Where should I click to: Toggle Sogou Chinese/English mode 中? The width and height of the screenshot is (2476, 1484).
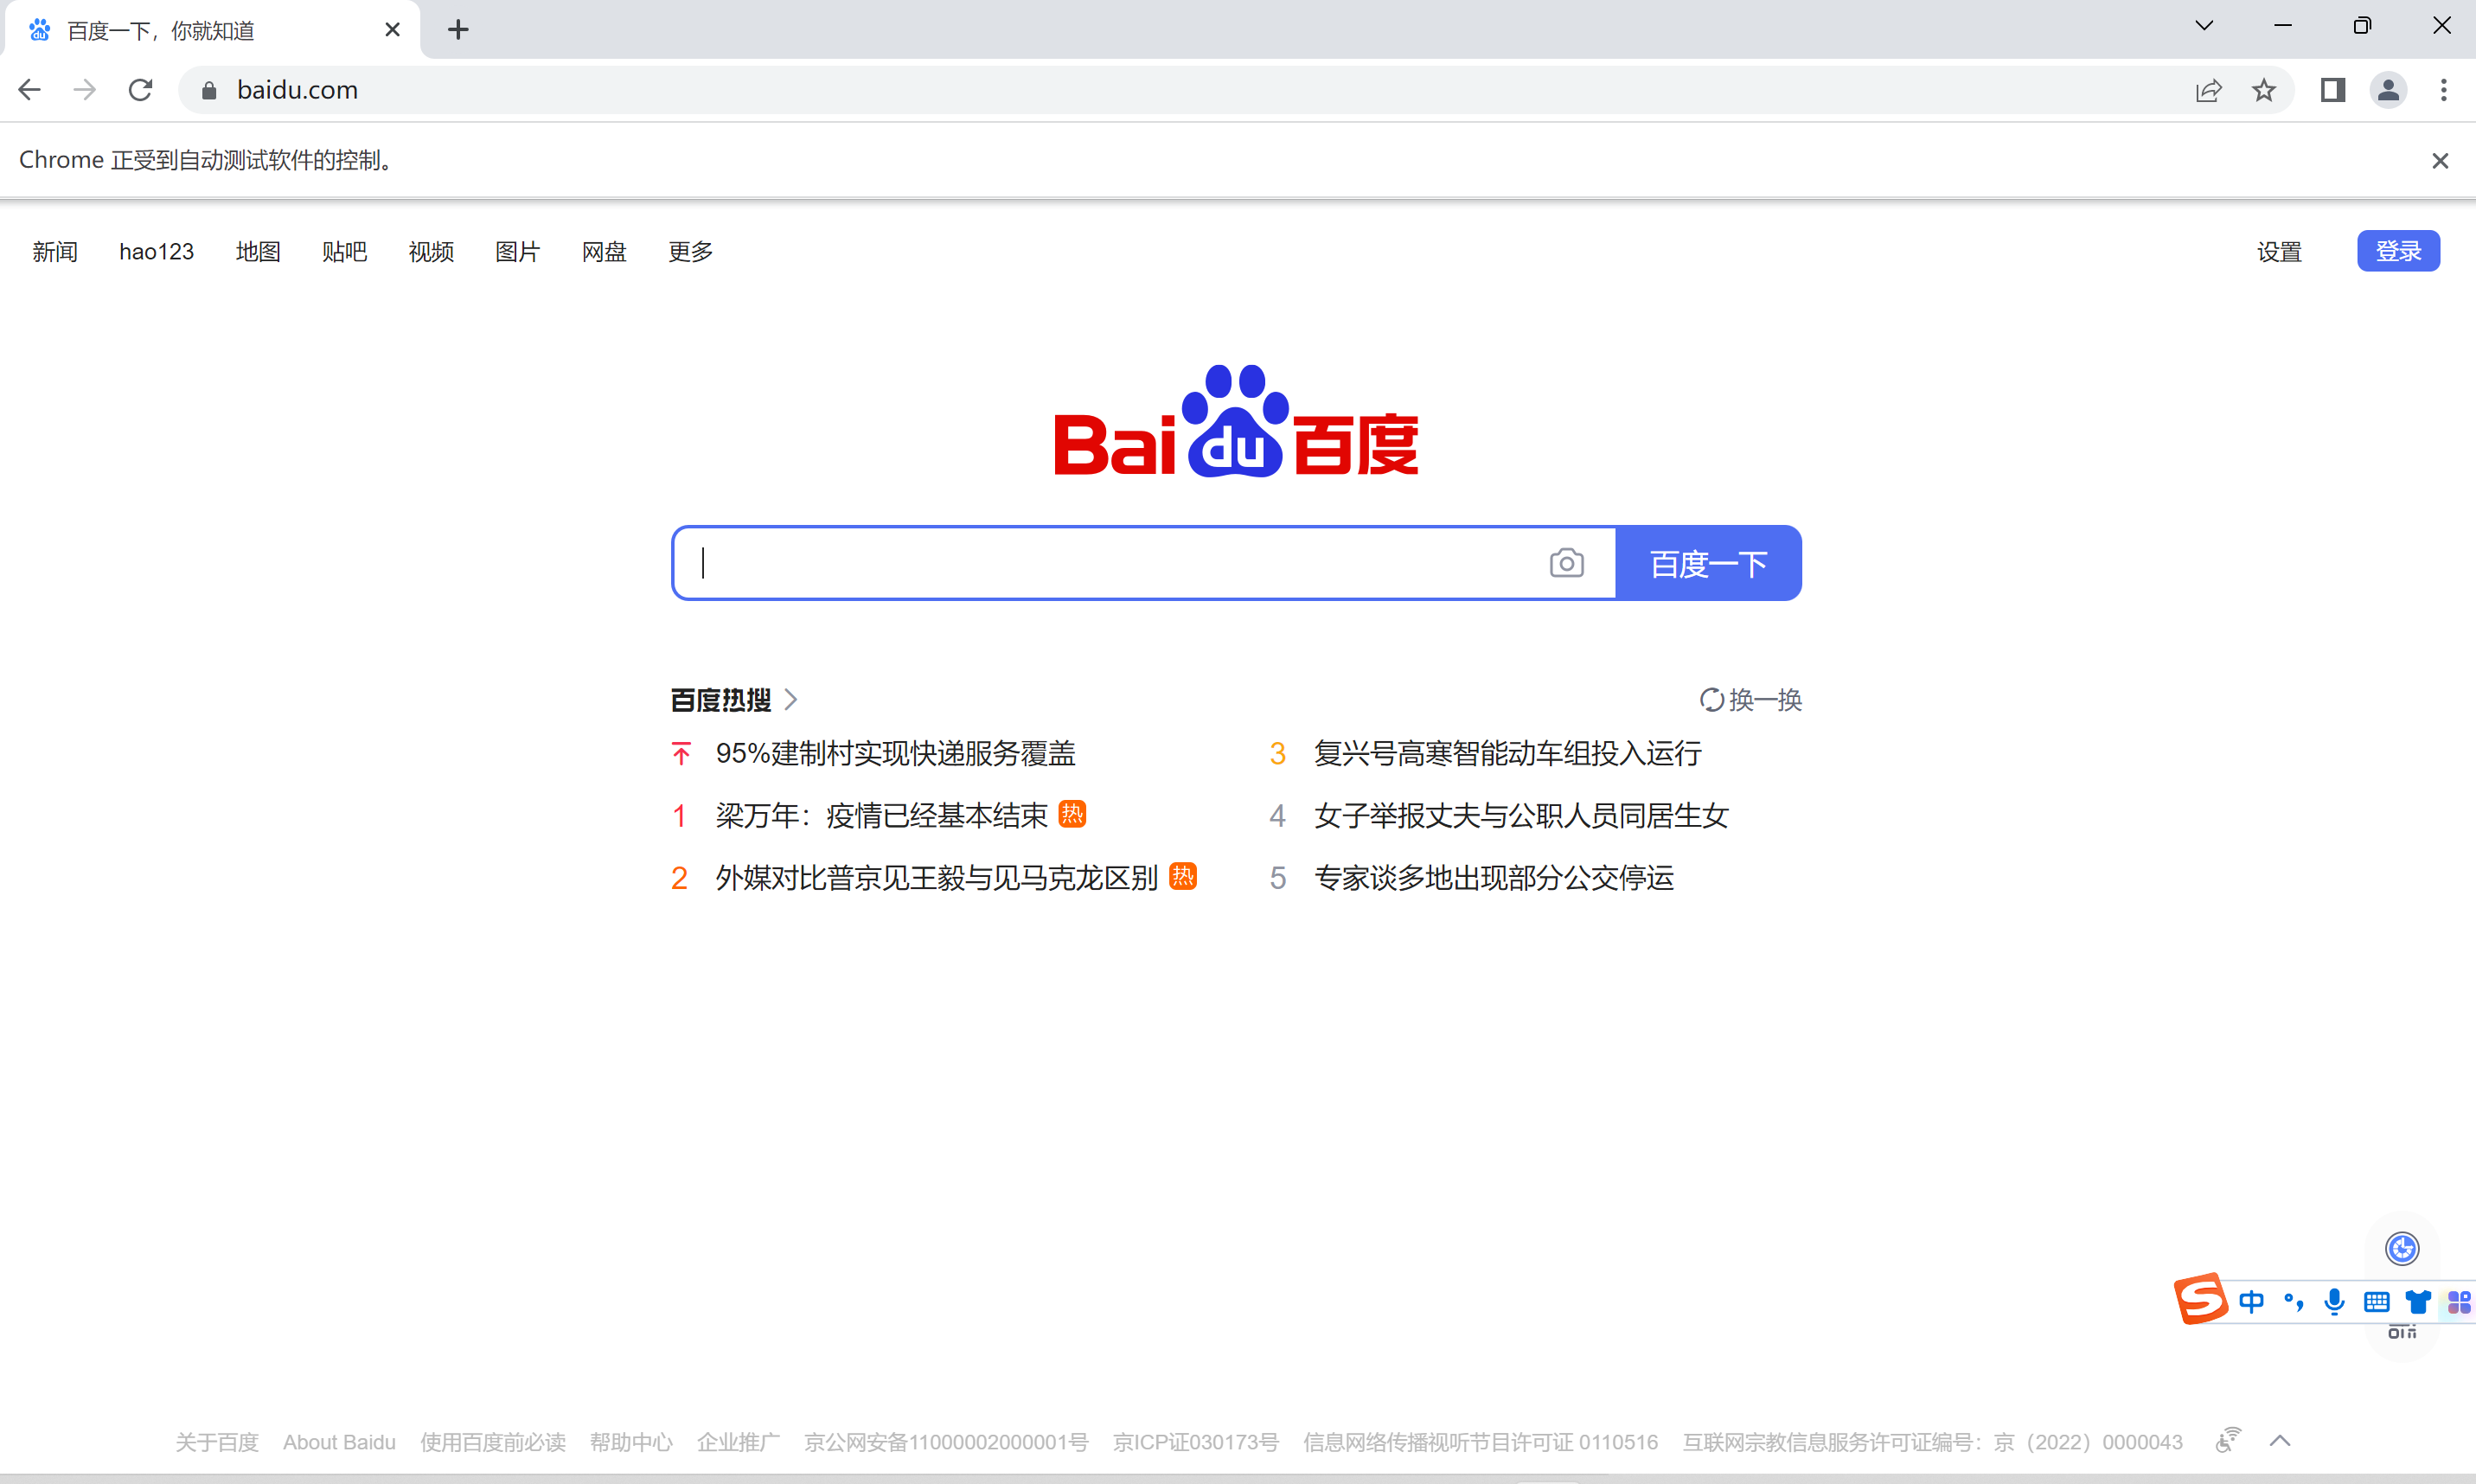(x=2251, y=1301)
